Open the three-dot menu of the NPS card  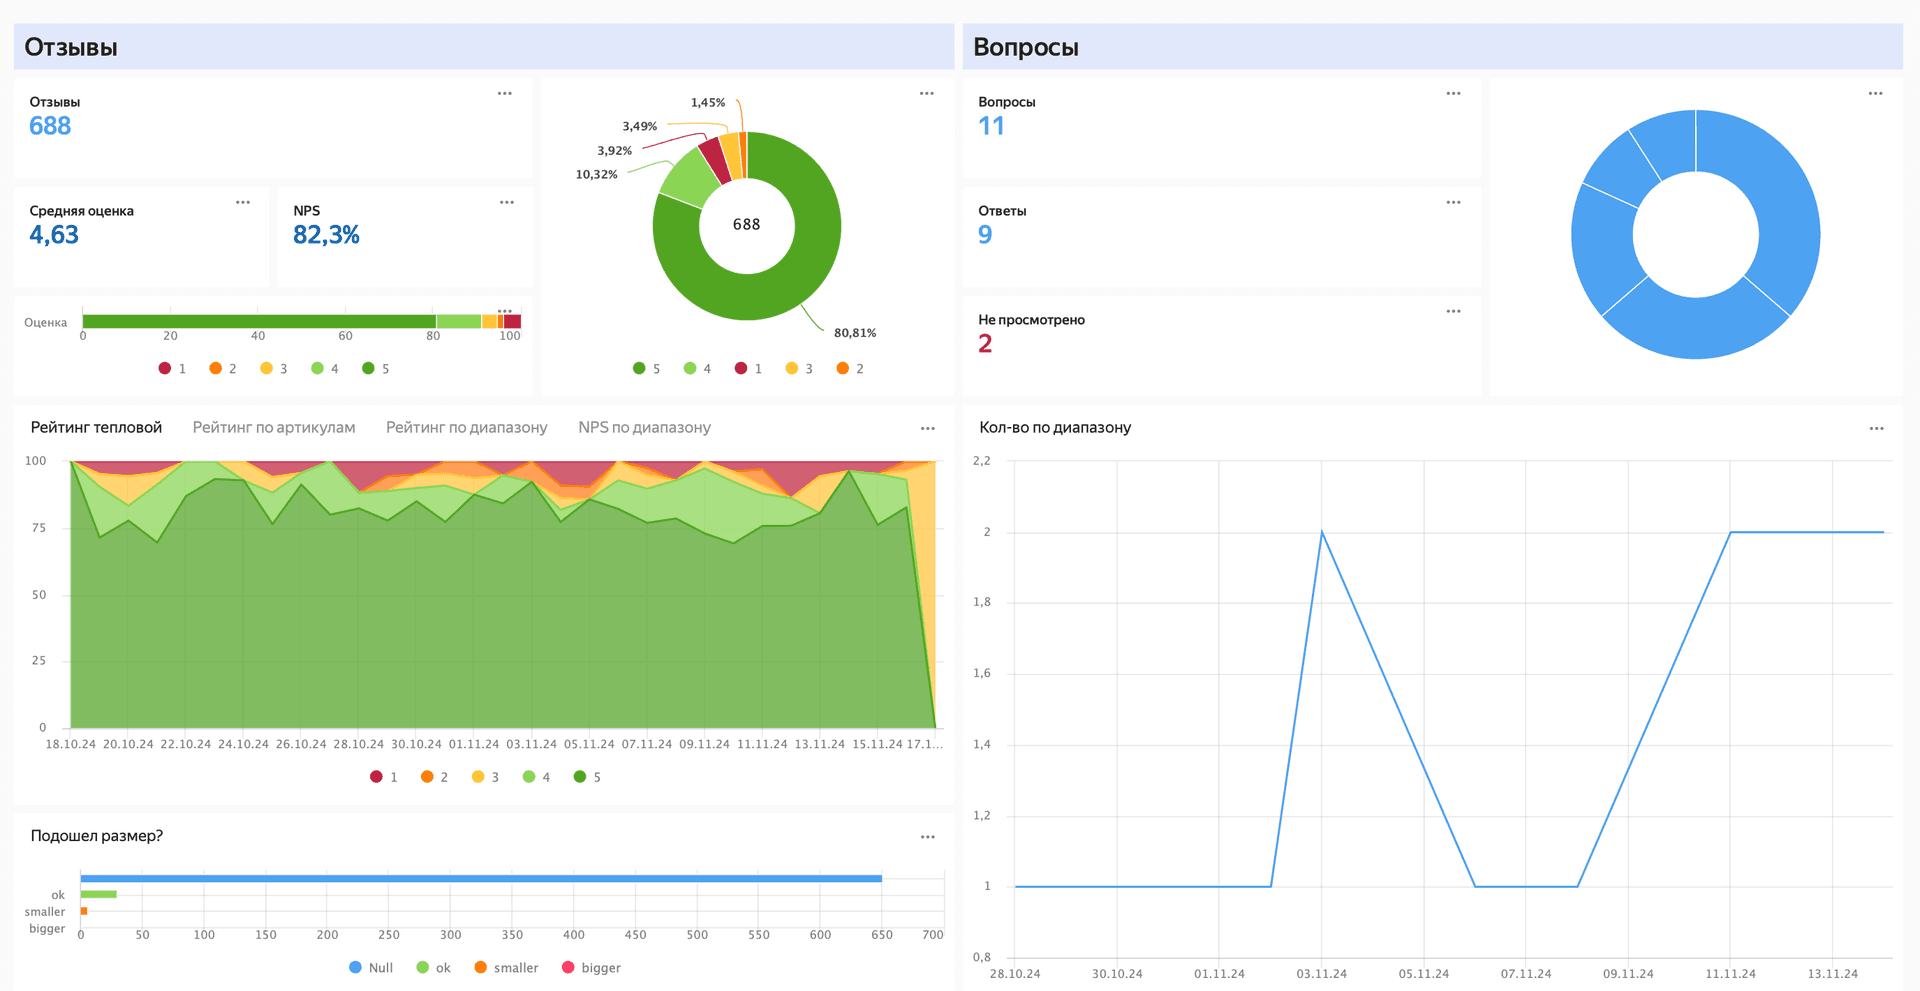(x=507, y=202)
